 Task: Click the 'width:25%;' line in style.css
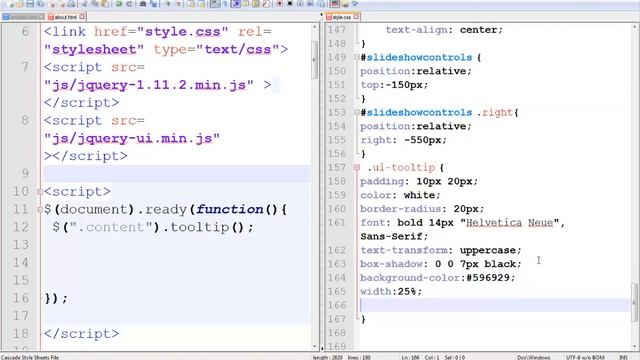pyautogui.click(x=391, y=291)
